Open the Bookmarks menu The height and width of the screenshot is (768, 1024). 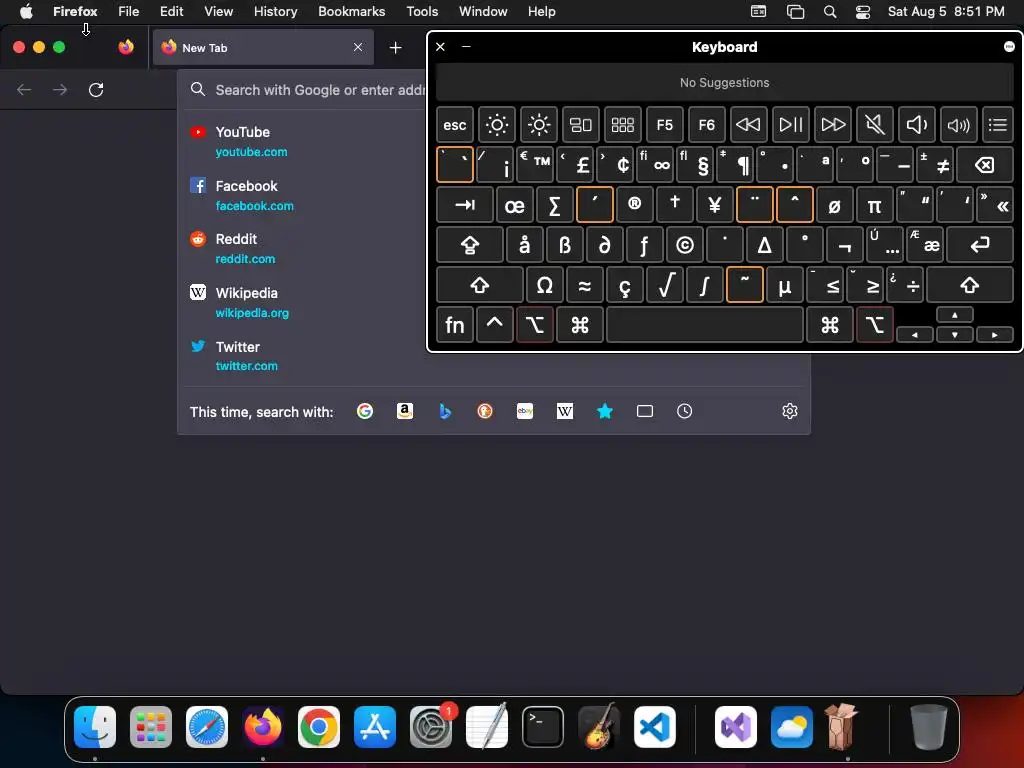coord(351,11)
